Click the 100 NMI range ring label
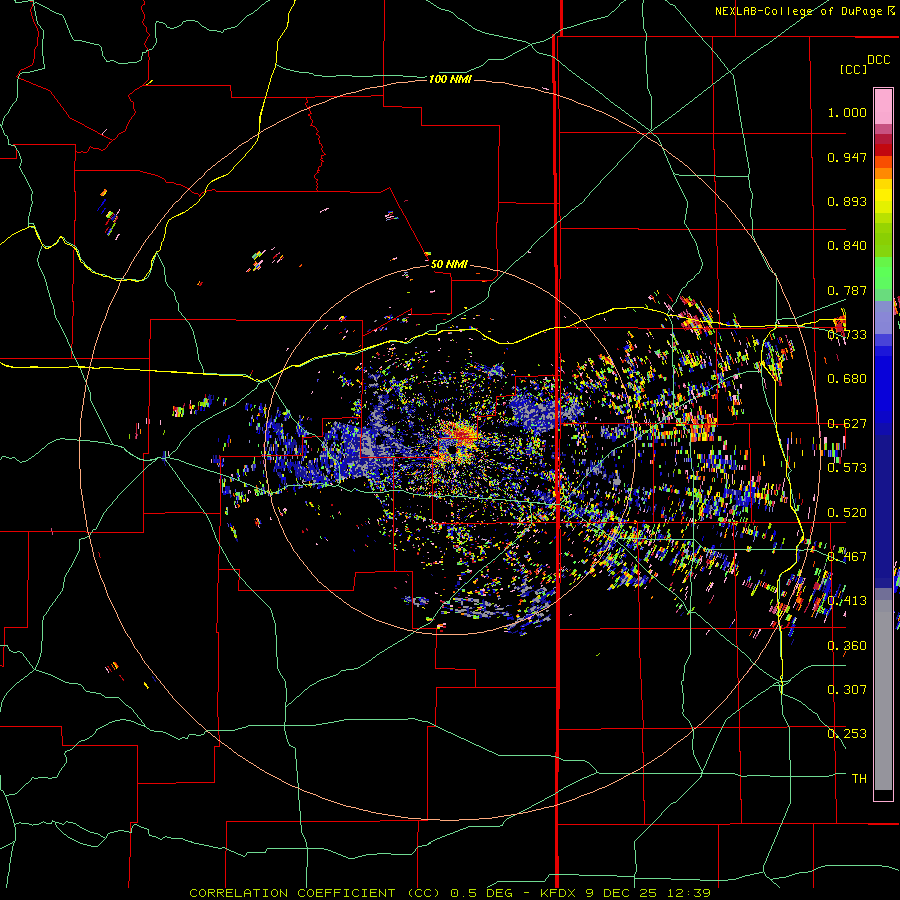 pyautogui.click(x=450, y=79)
